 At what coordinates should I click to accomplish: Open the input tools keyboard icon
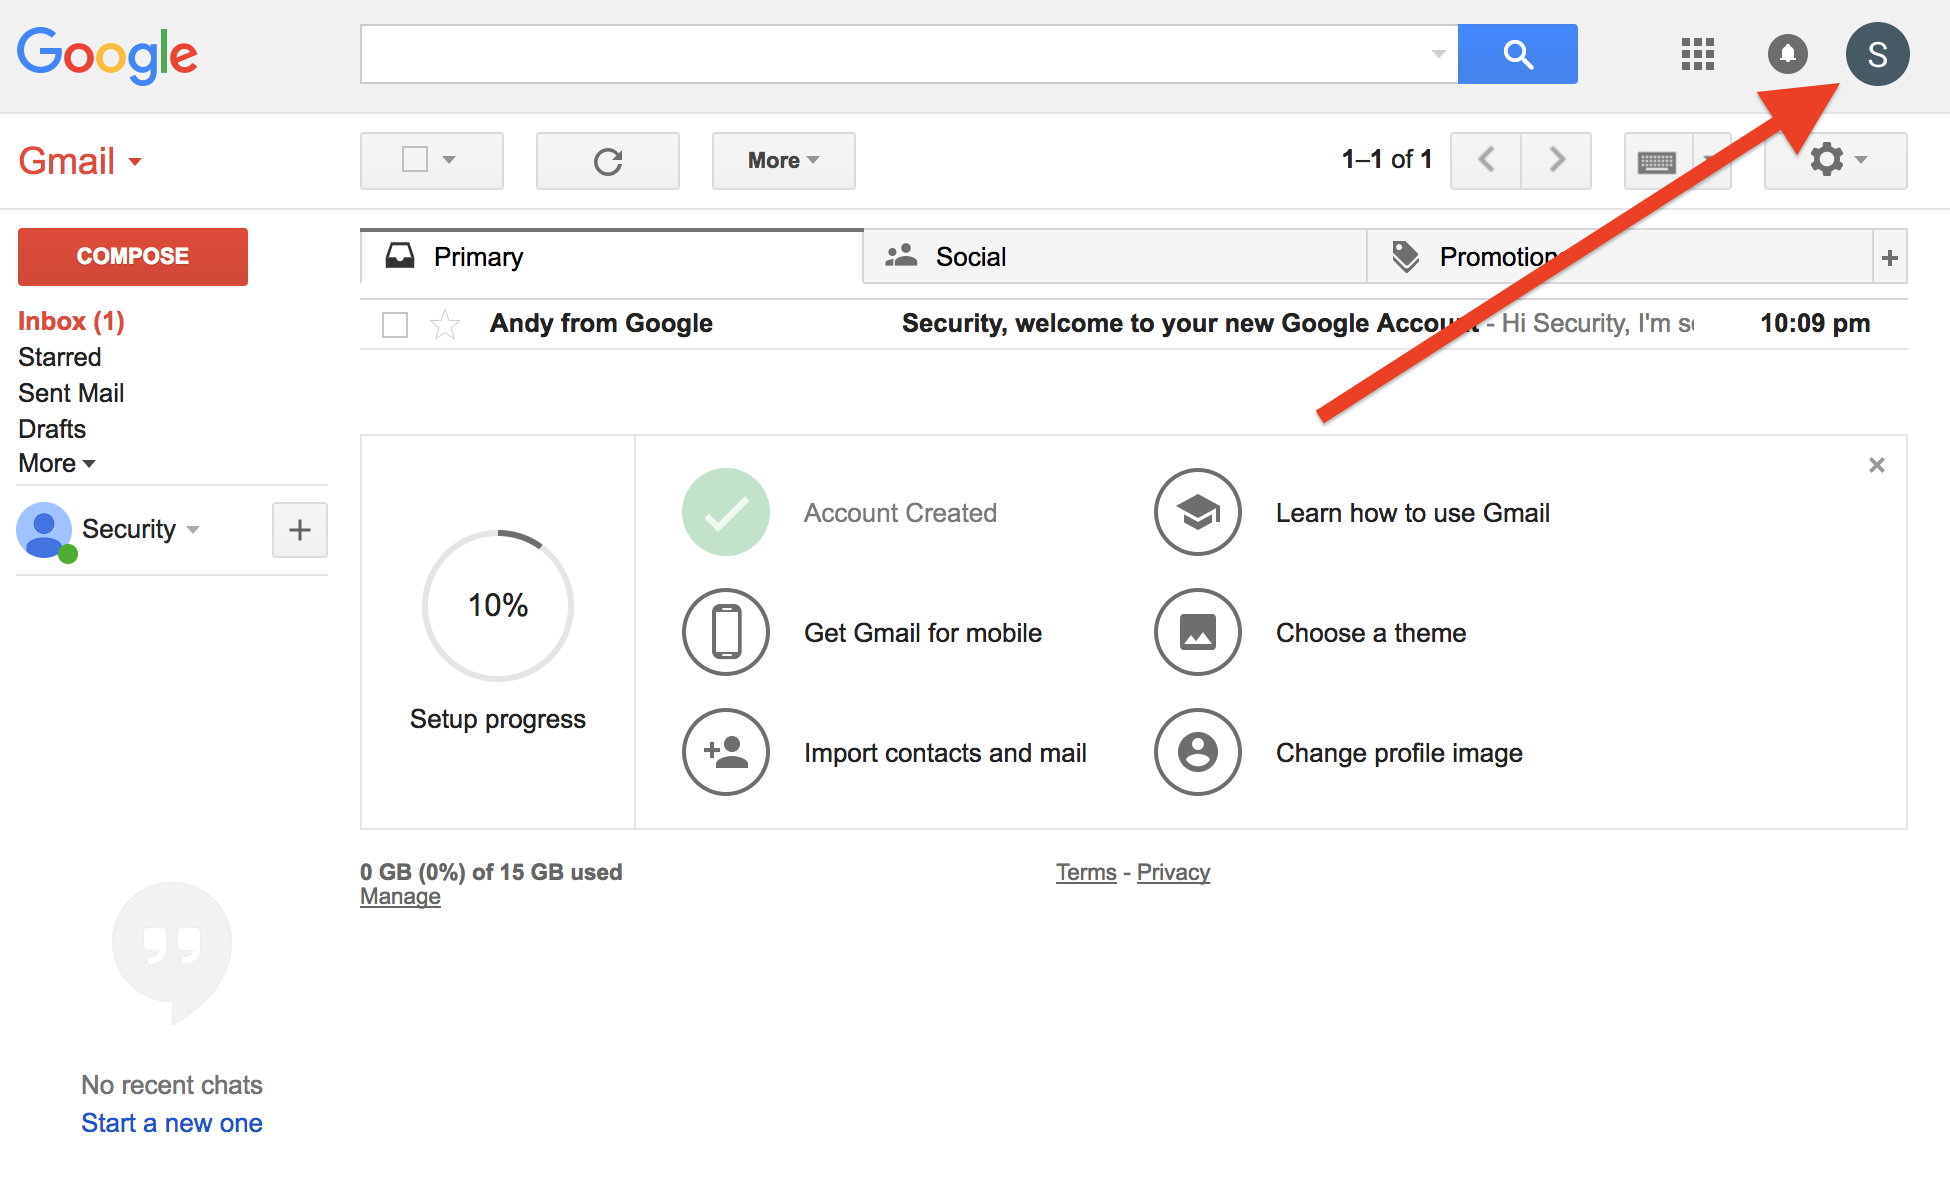click(x=1657, y=160)
